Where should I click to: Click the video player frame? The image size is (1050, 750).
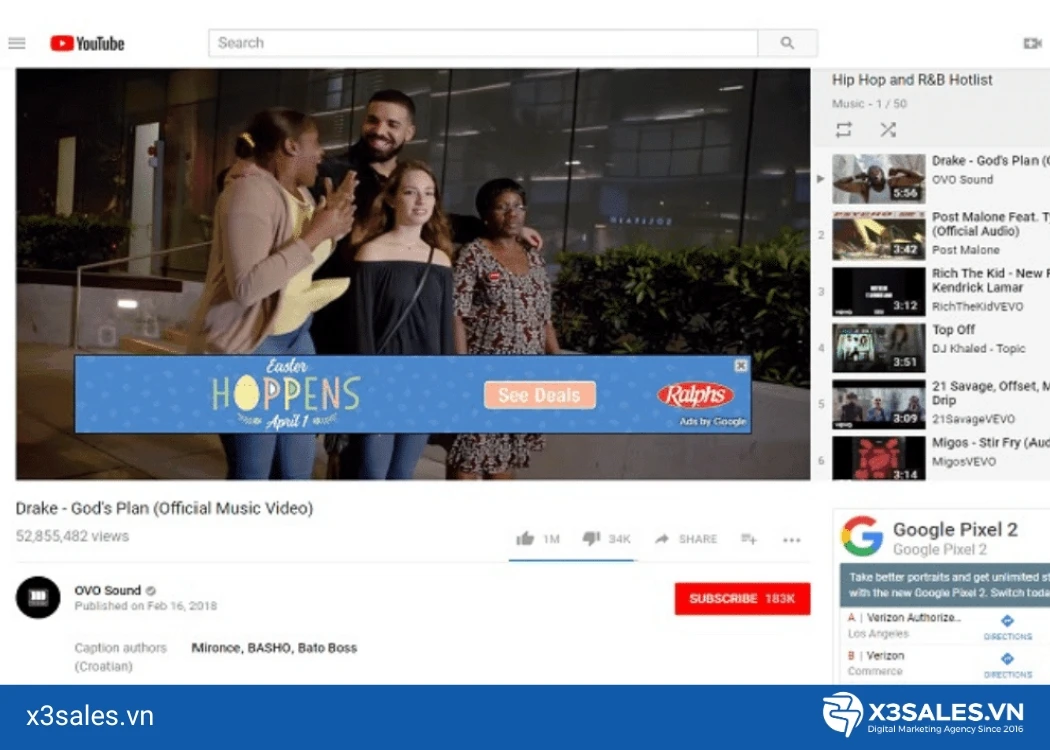pos(413,274)
